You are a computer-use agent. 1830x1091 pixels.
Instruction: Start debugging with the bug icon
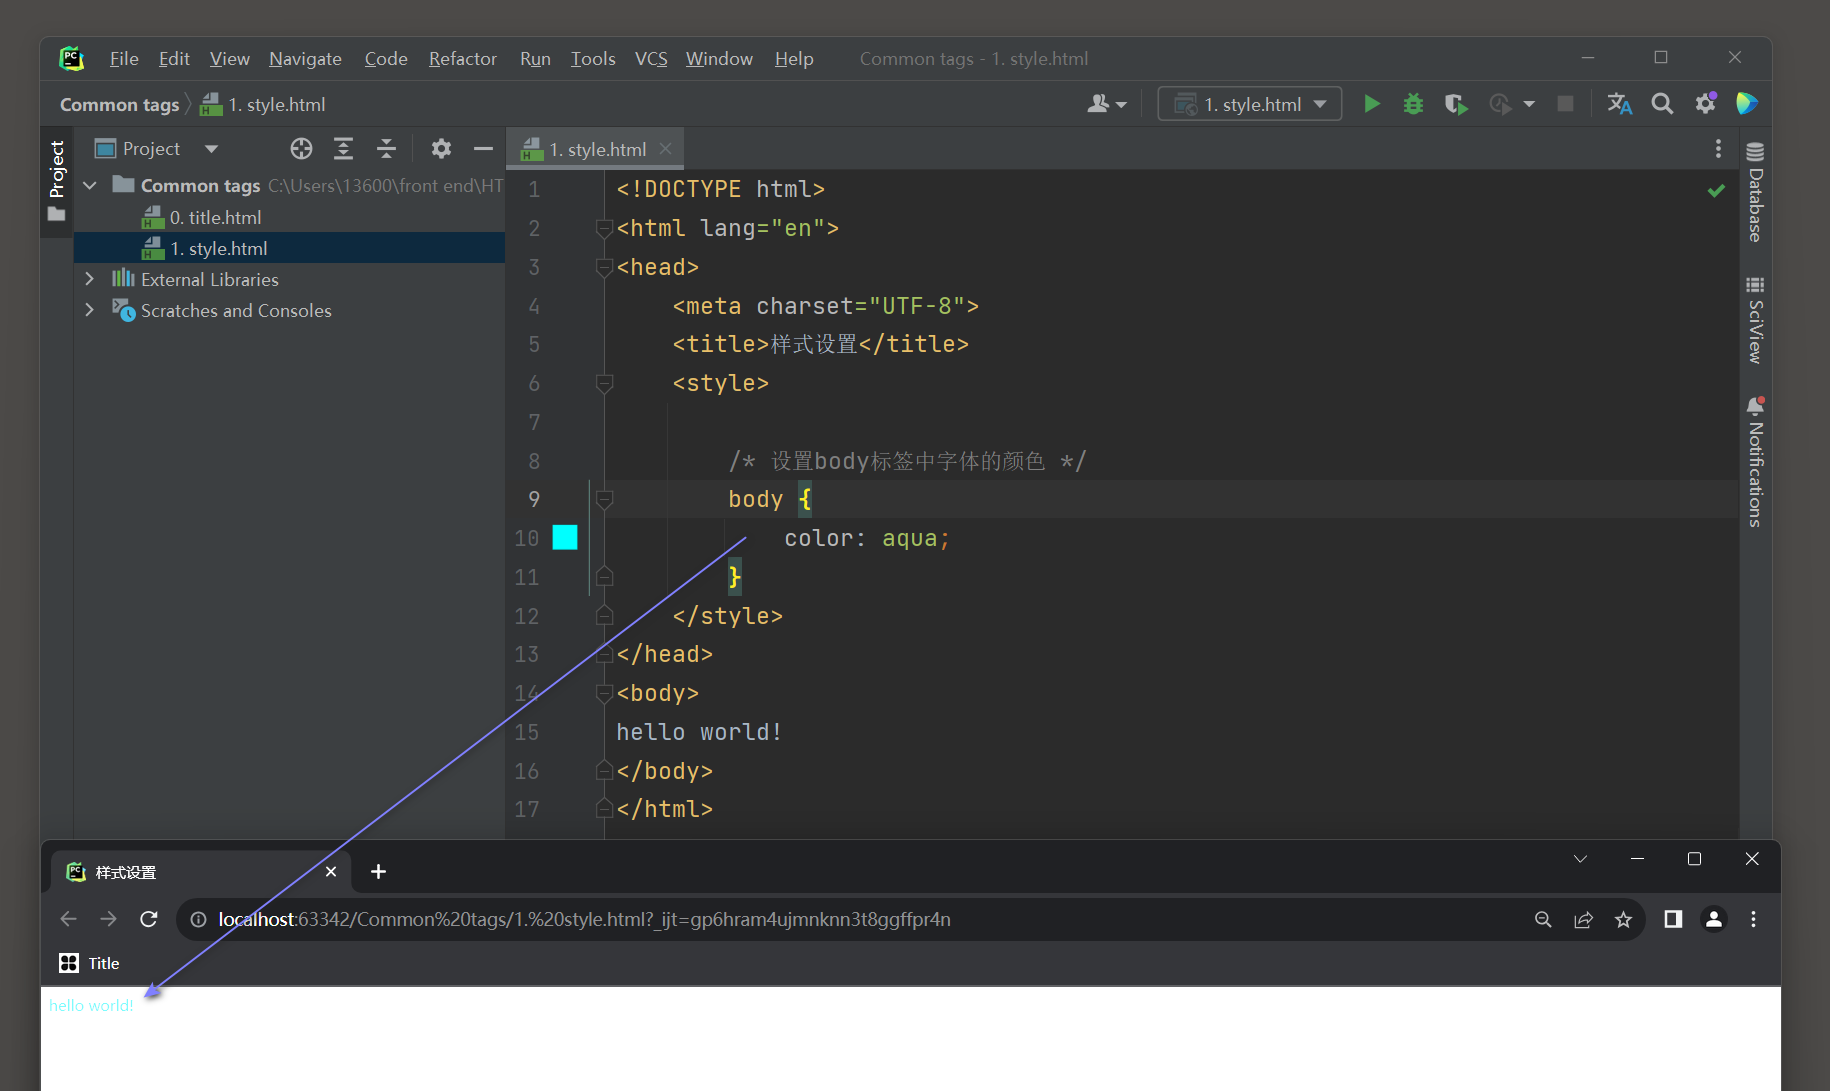coord(1413,104)
